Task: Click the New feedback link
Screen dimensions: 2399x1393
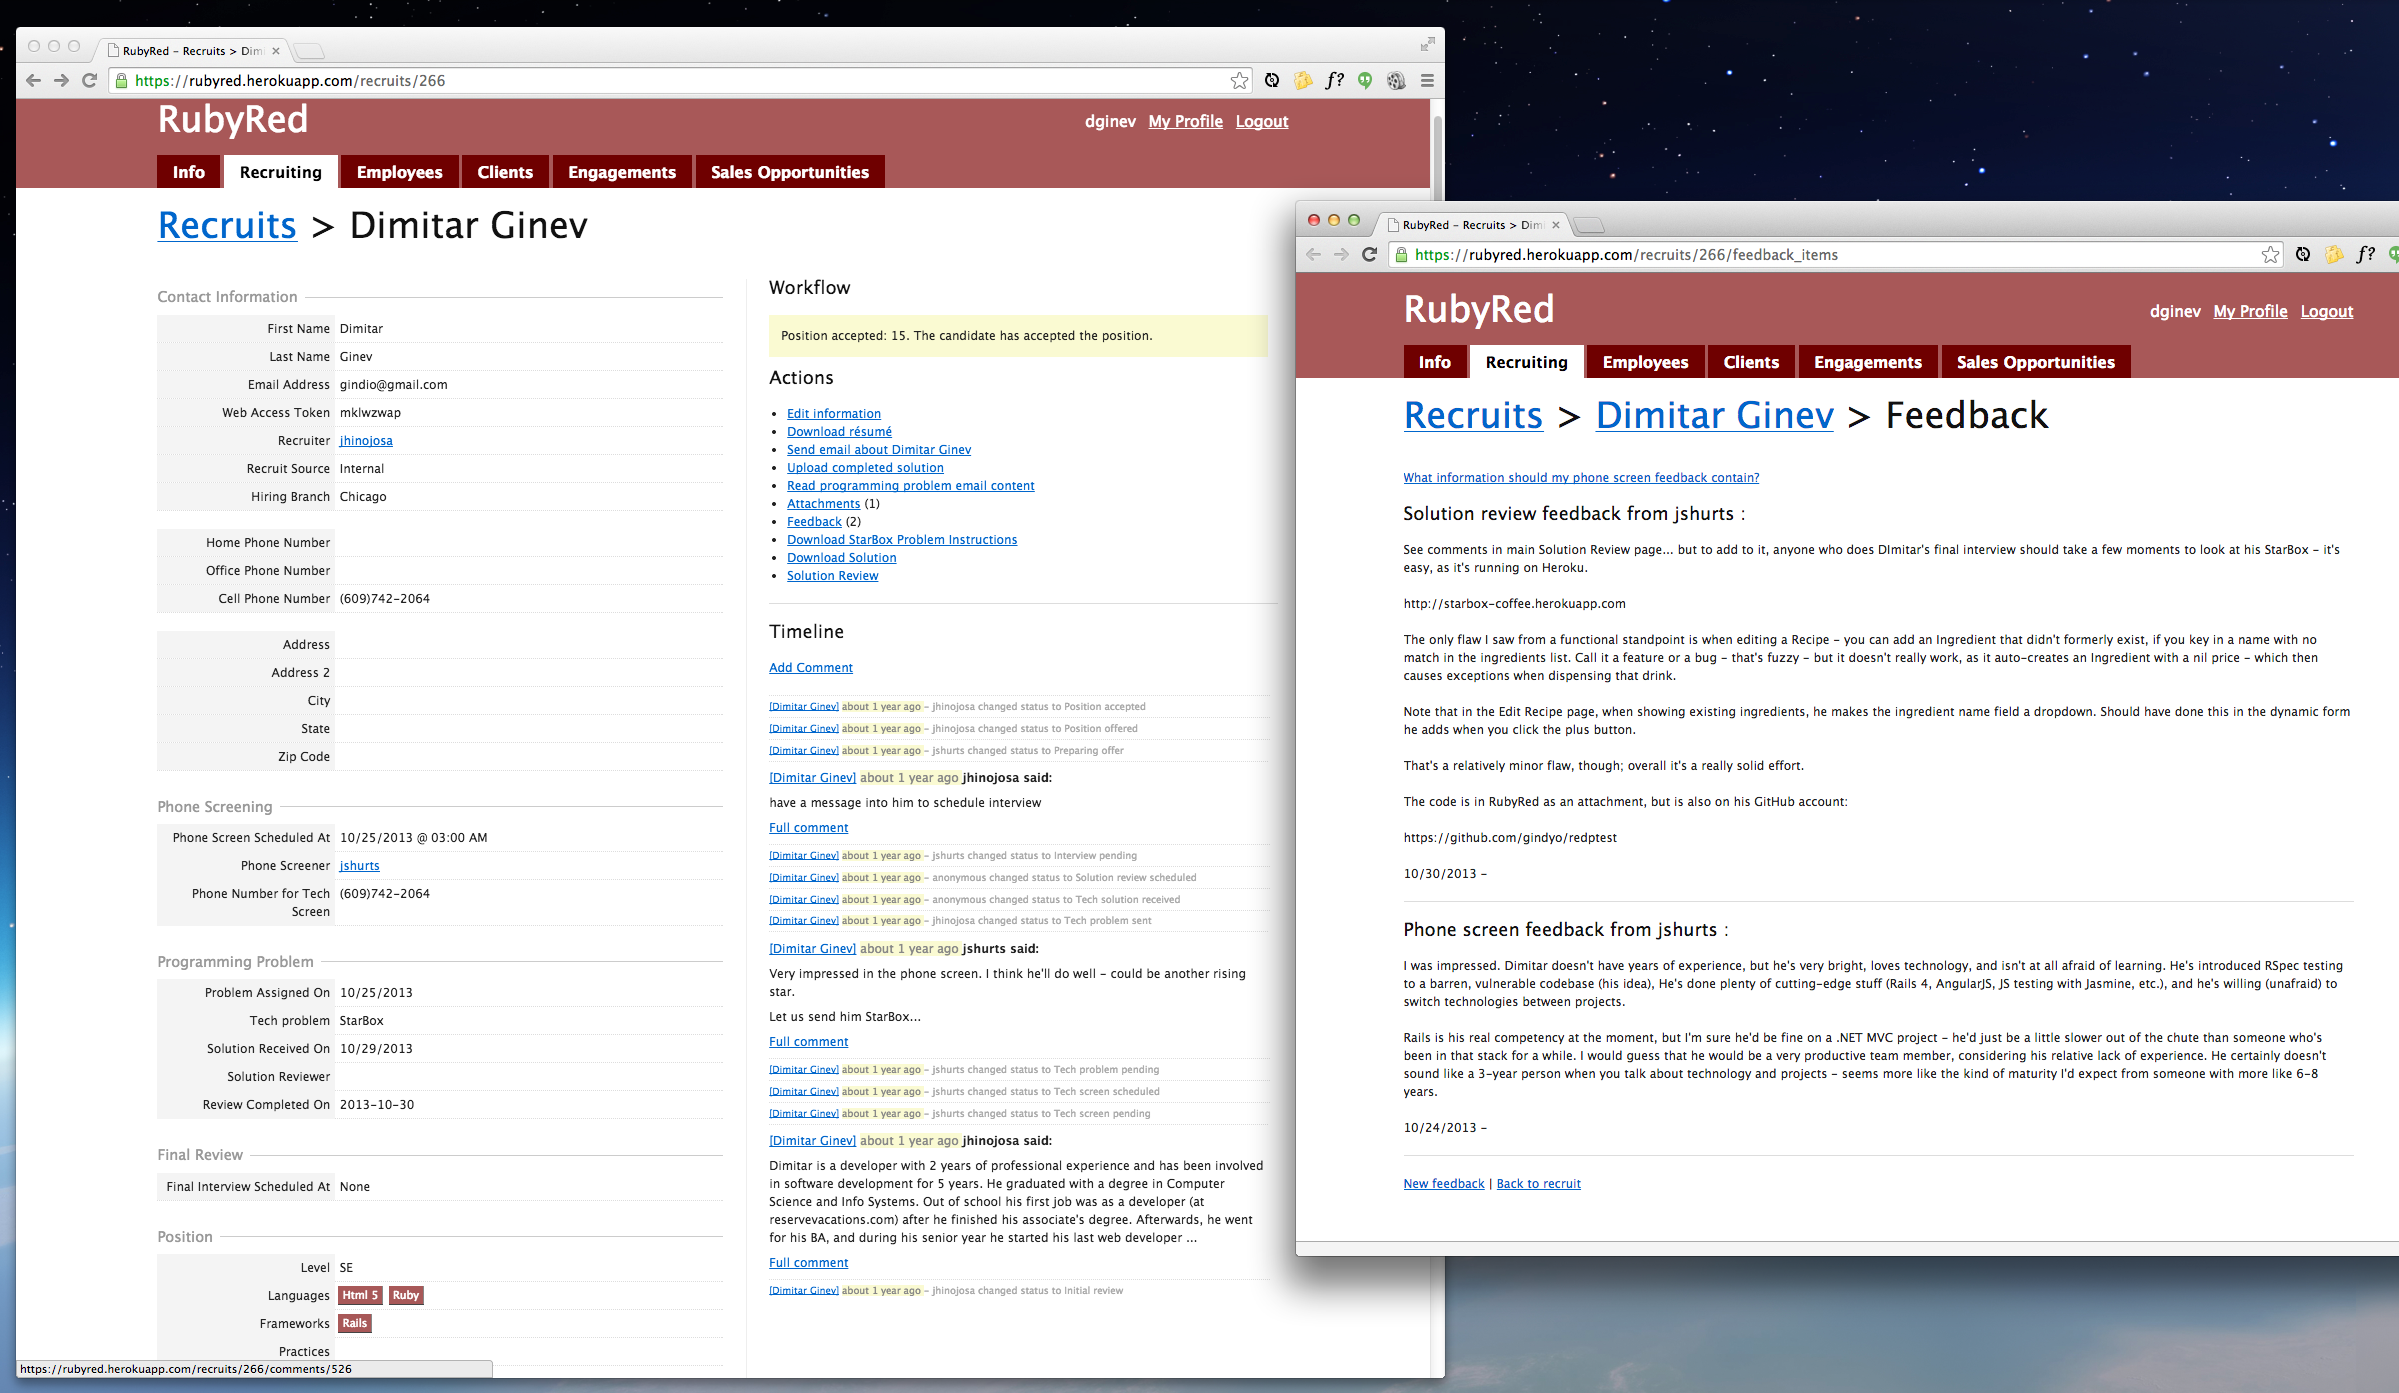Action: 1443,1184
